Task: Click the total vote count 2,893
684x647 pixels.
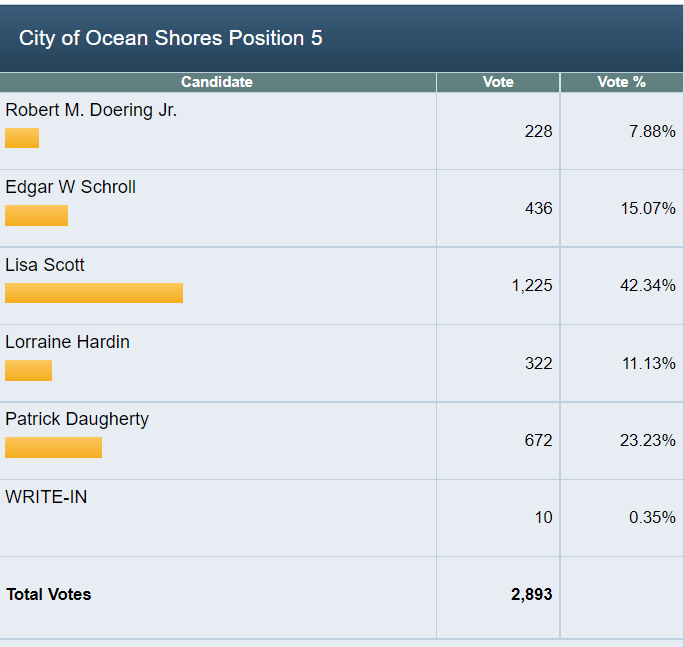Action: point(531,594)
